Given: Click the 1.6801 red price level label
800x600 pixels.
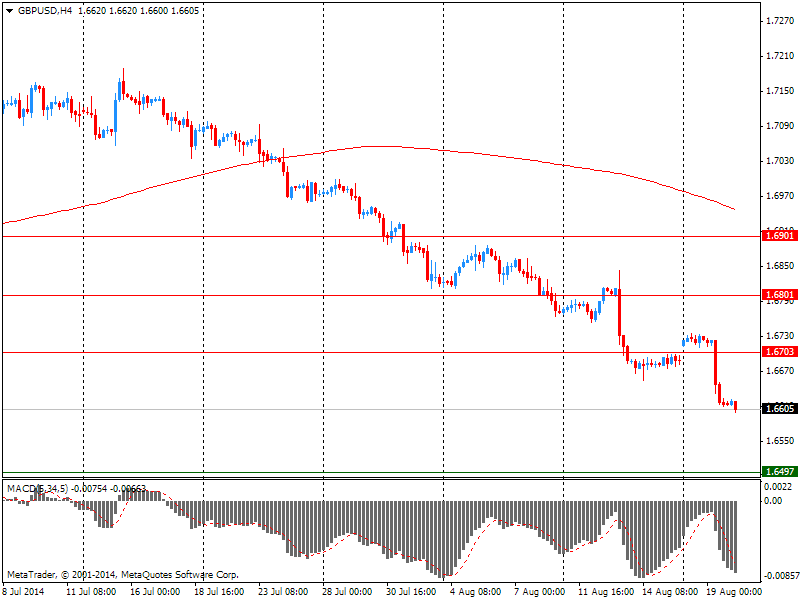Looking at the screenshot, I should pyautogui.click(x=779, y=294).
